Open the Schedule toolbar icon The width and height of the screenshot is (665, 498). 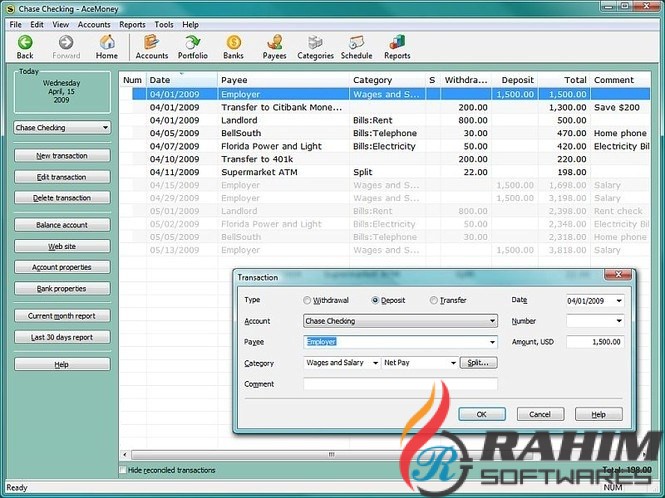[356, 47]
